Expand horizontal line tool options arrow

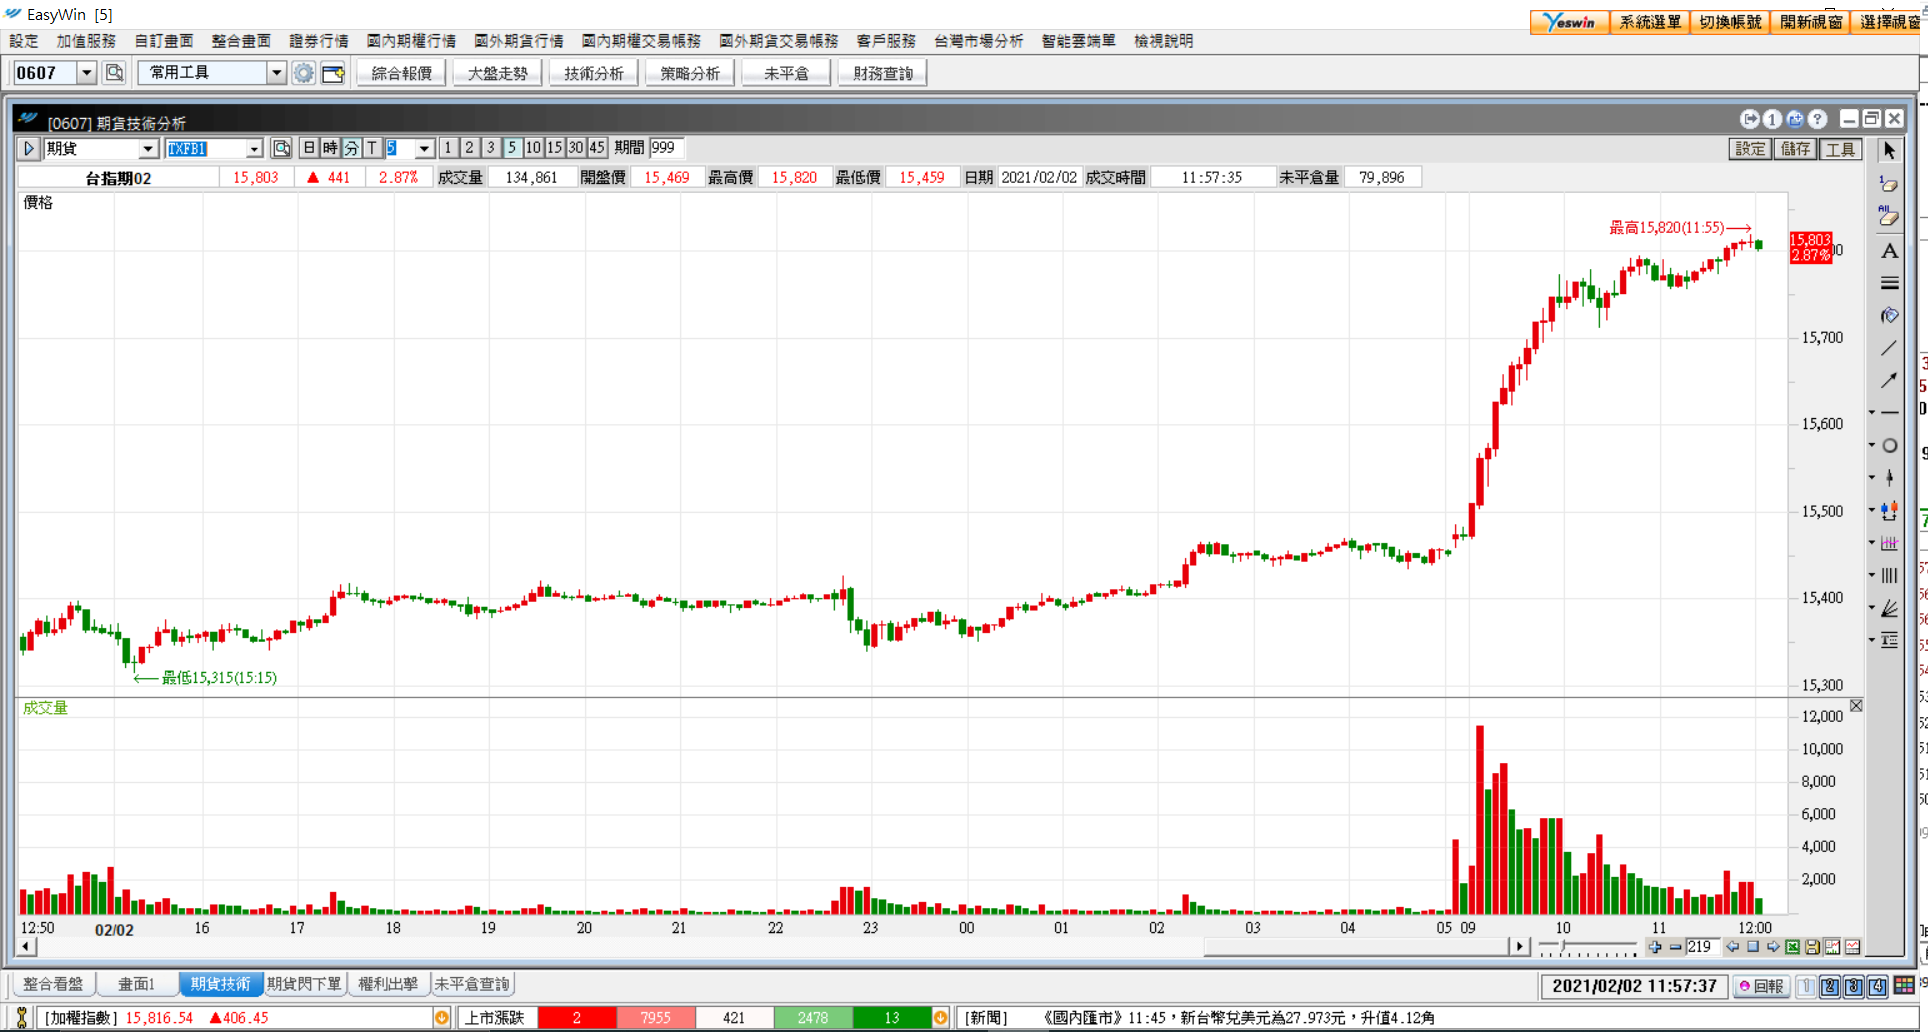(1872, 412)
